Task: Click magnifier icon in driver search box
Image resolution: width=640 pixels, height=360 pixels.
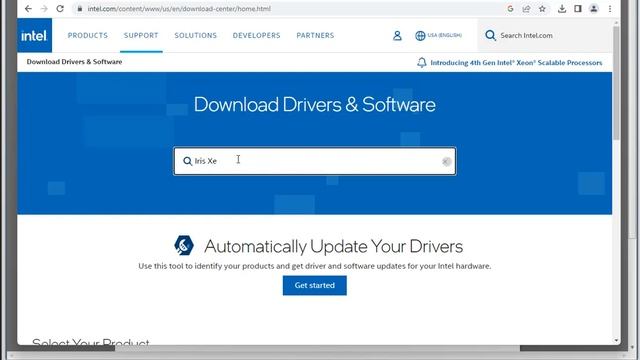Action: tap(187, 161)
